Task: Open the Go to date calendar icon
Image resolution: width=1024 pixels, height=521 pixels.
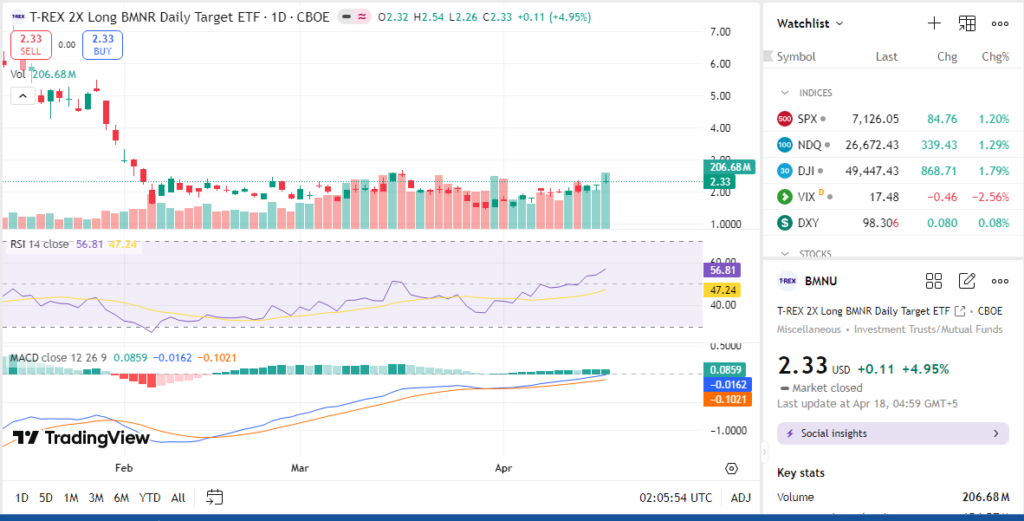Action: coord(214,497)
